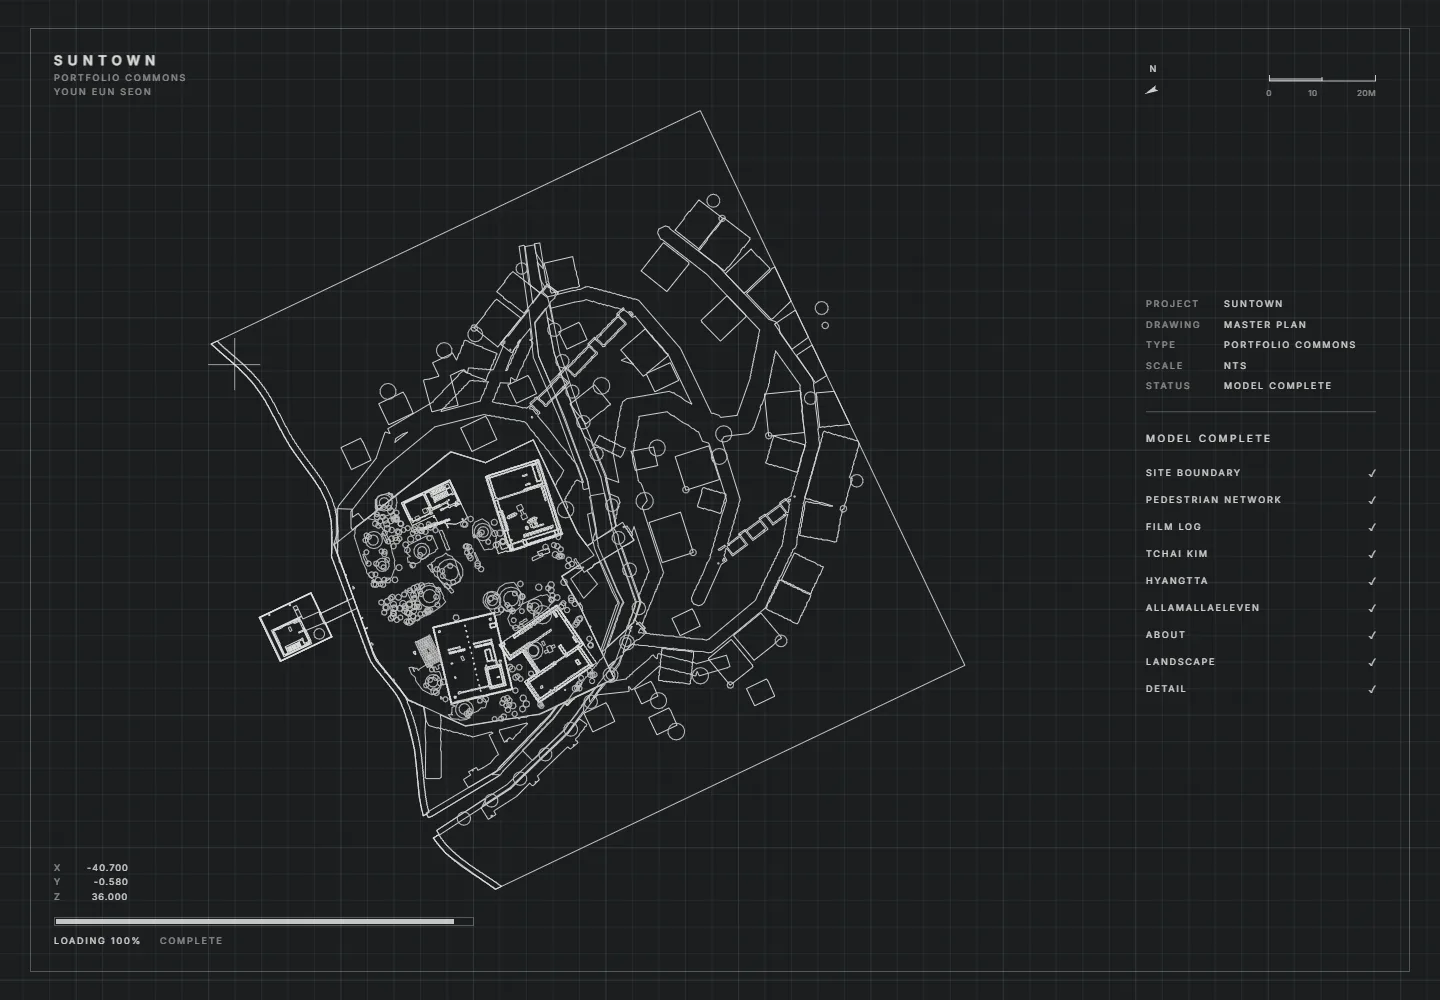
Task: Click the LOADING 100% label
Action: pyautogui.click(x=97, y=941)
